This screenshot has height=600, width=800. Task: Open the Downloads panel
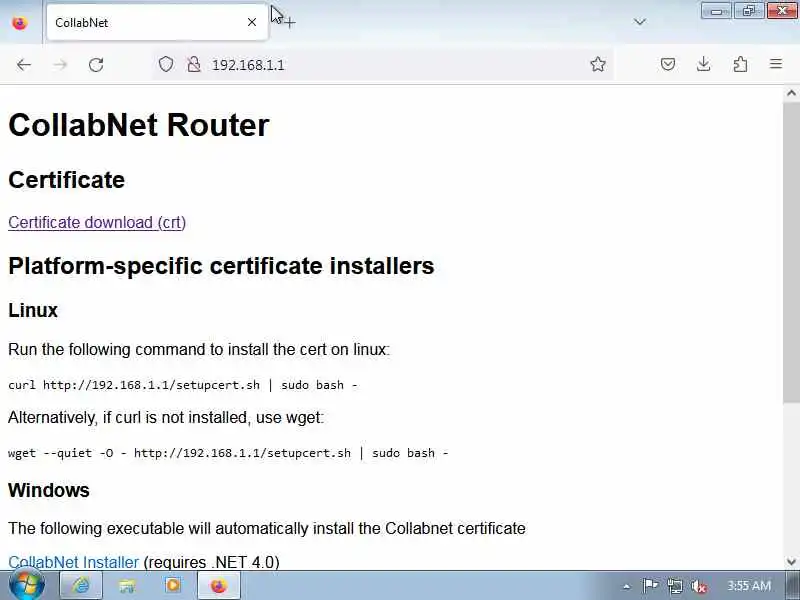pyautogui.click(x=704, y=64)
